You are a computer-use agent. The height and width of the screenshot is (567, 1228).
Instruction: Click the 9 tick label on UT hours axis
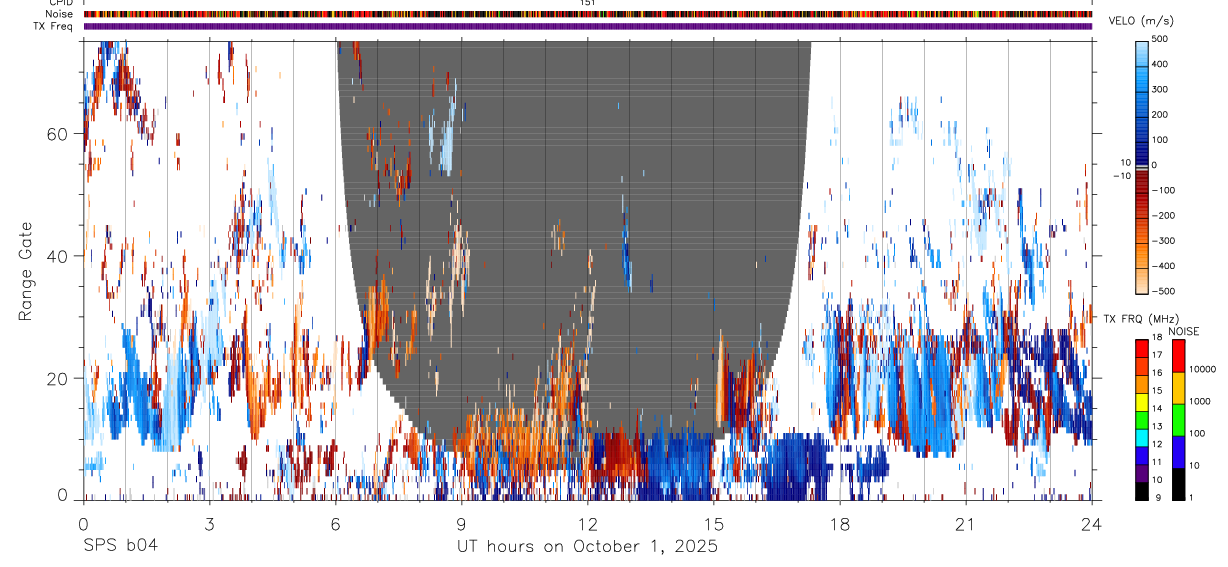click(x=461, y=524)
